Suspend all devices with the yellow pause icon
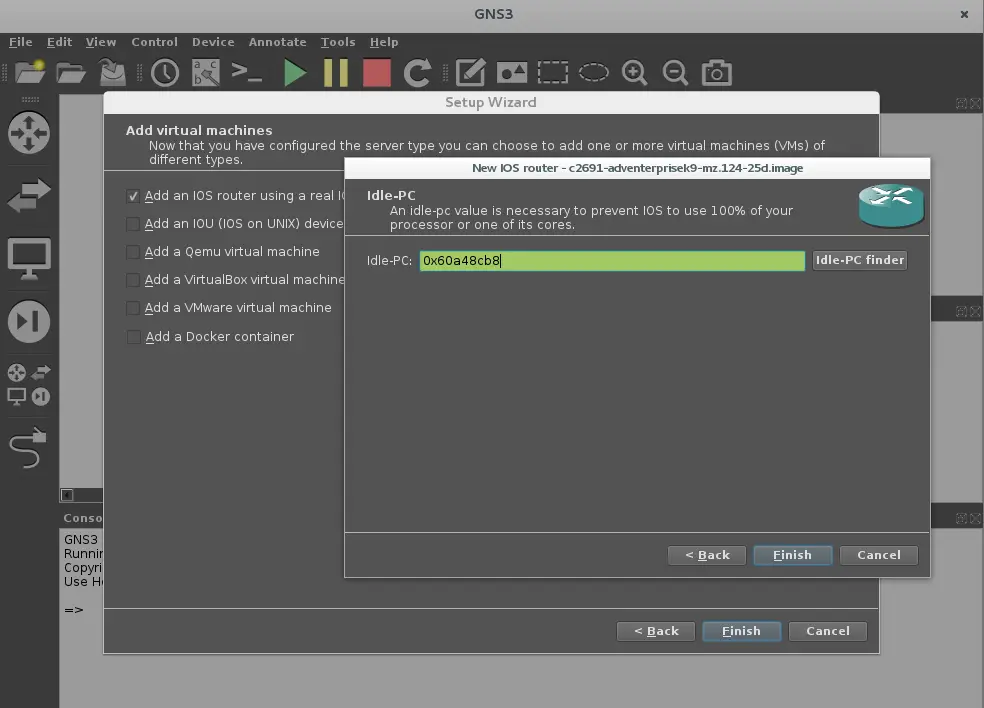This screenshot has width=984, height=708. (x=336, y=73)
